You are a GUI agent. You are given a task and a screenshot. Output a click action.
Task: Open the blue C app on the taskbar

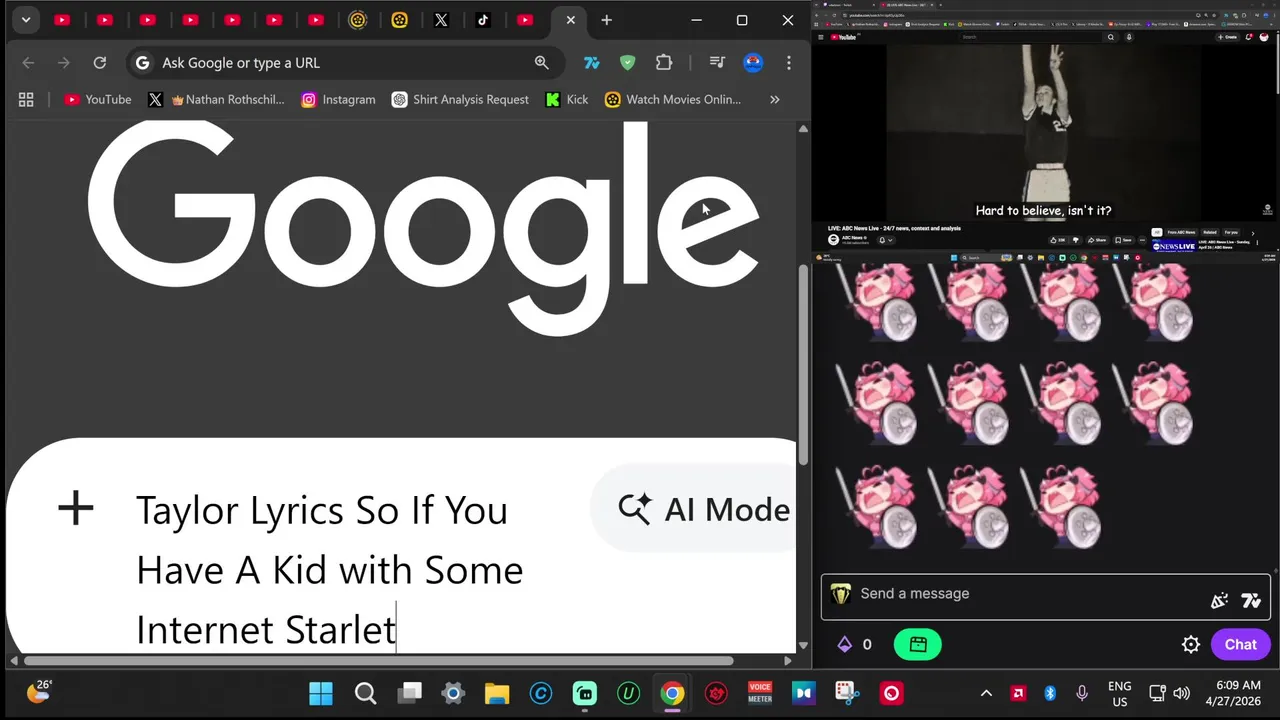541,693
